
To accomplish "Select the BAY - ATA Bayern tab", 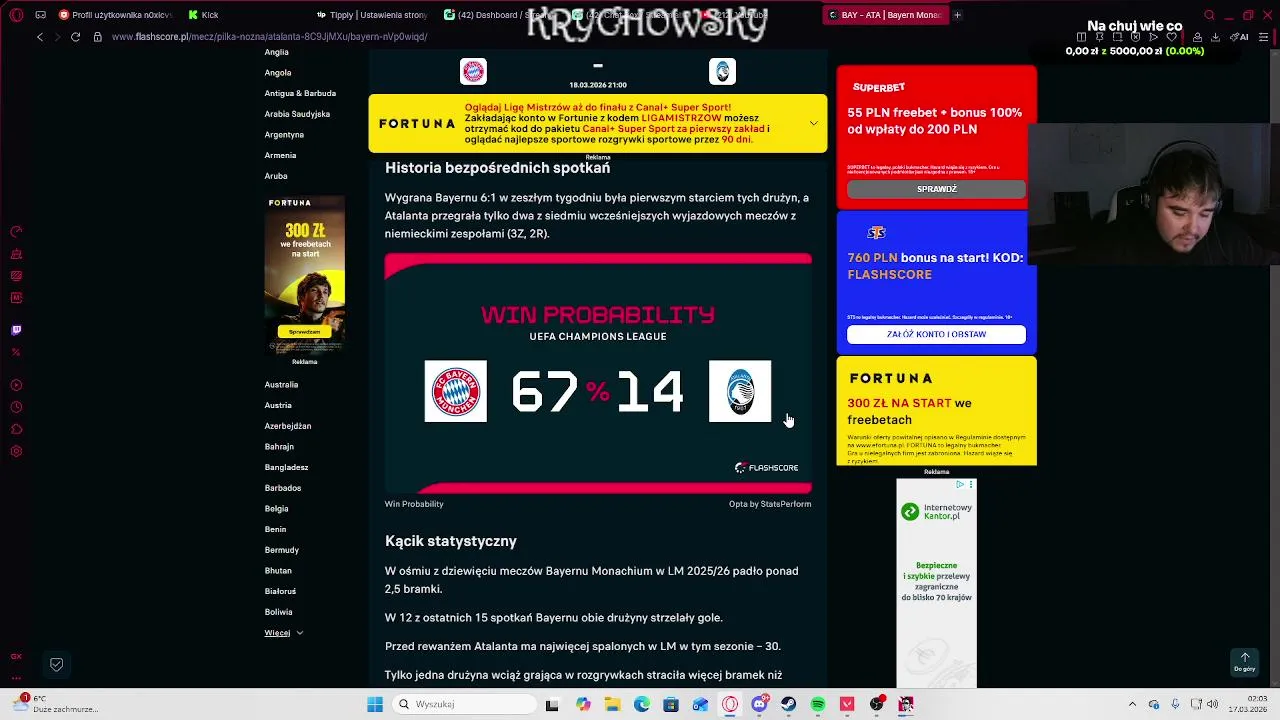I will click(884, 15).
